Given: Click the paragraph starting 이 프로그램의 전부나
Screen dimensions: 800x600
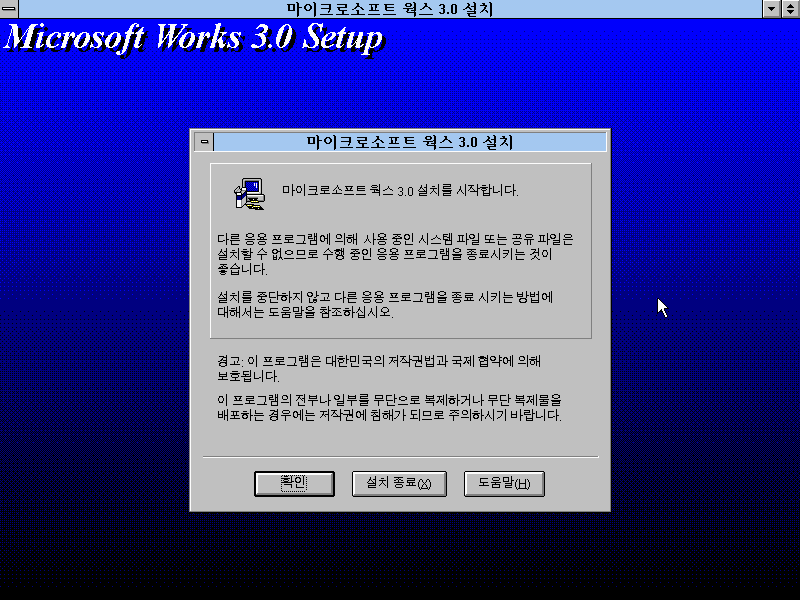Looking at the screenshot, I should click(x=389, y=407).
